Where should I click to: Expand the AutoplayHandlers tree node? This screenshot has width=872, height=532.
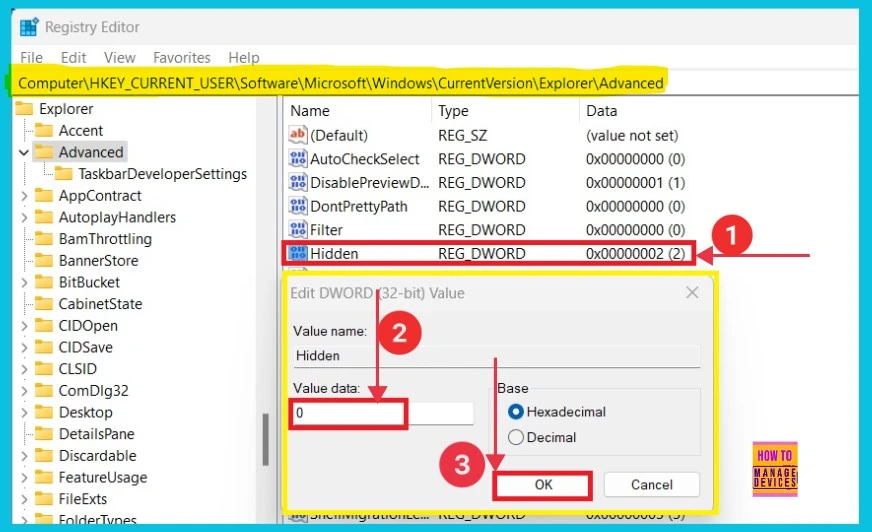click(x=24, y=217)
